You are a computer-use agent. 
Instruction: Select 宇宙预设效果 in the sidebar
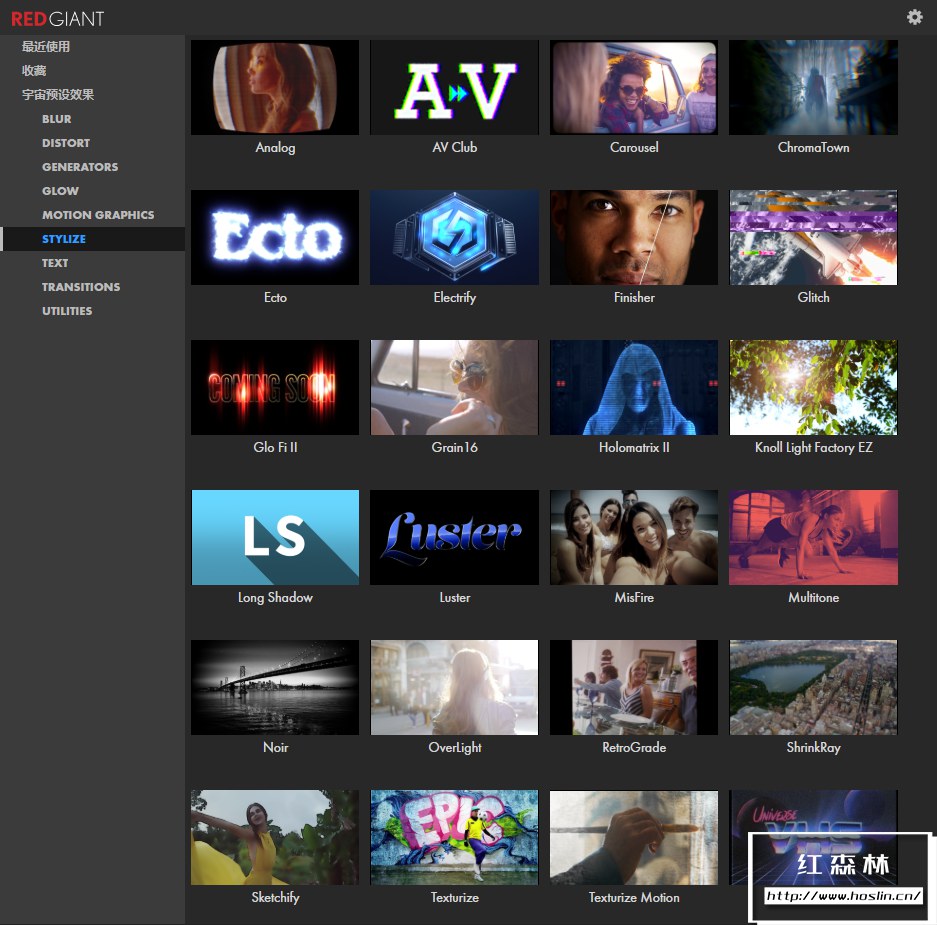[x=58, y=94]
